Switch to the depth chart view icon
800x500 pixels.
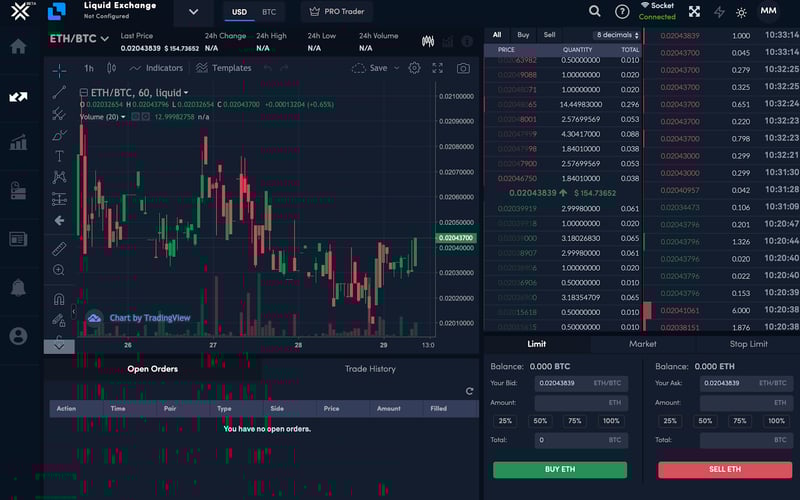[x=448, y=41]
